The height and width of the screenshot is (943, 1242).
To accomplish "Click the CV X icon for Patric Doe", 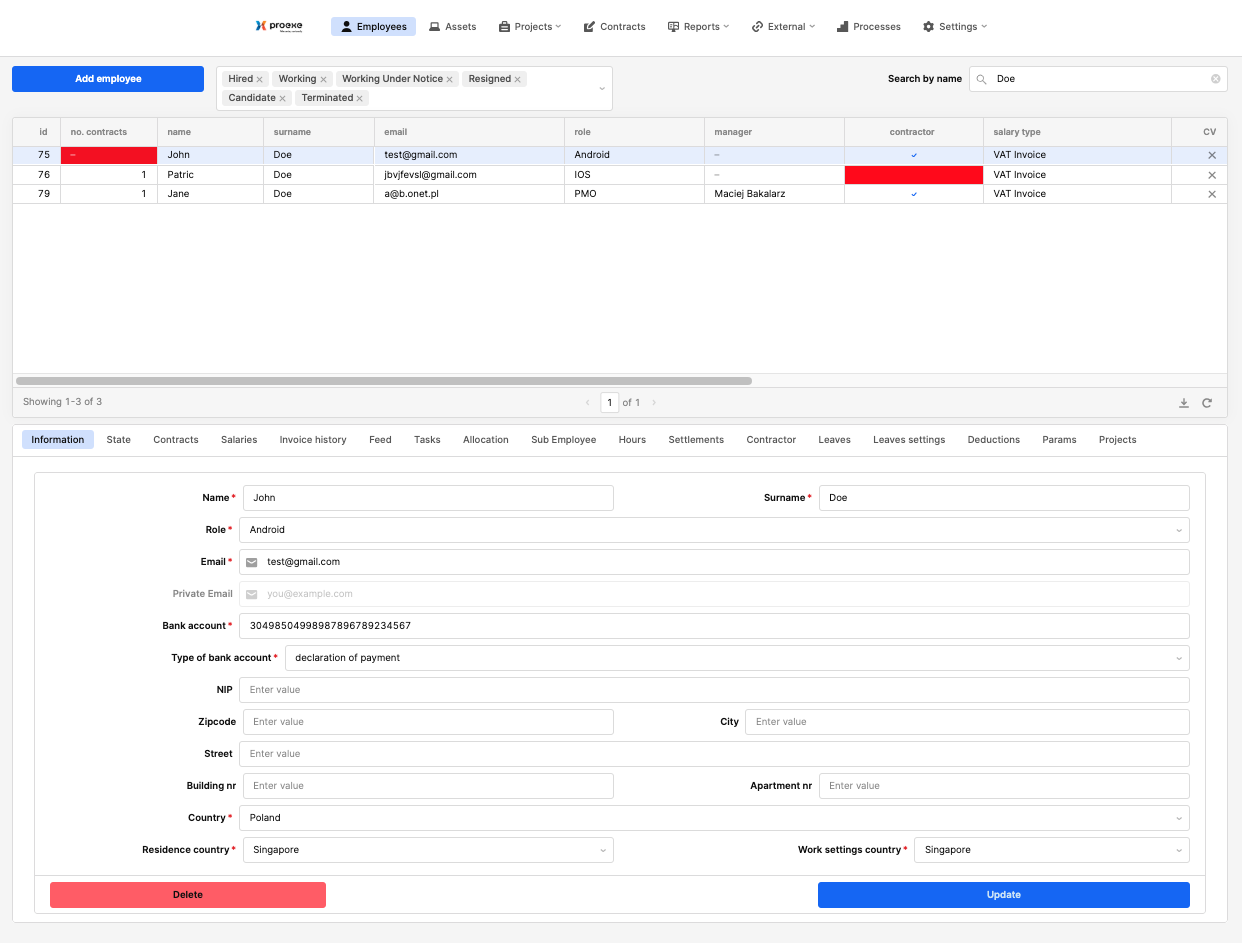I will coord(1212,175).
